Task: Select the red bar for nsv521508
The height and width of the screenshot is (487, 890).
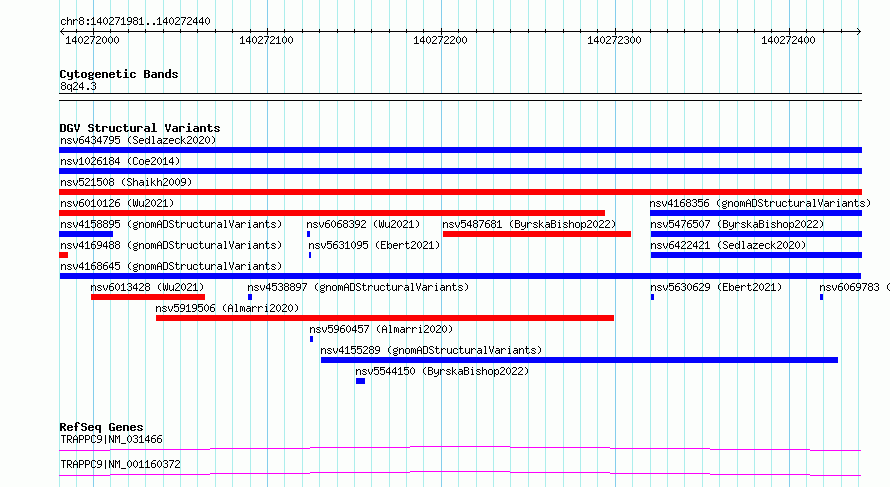Action: click(460, 192)
